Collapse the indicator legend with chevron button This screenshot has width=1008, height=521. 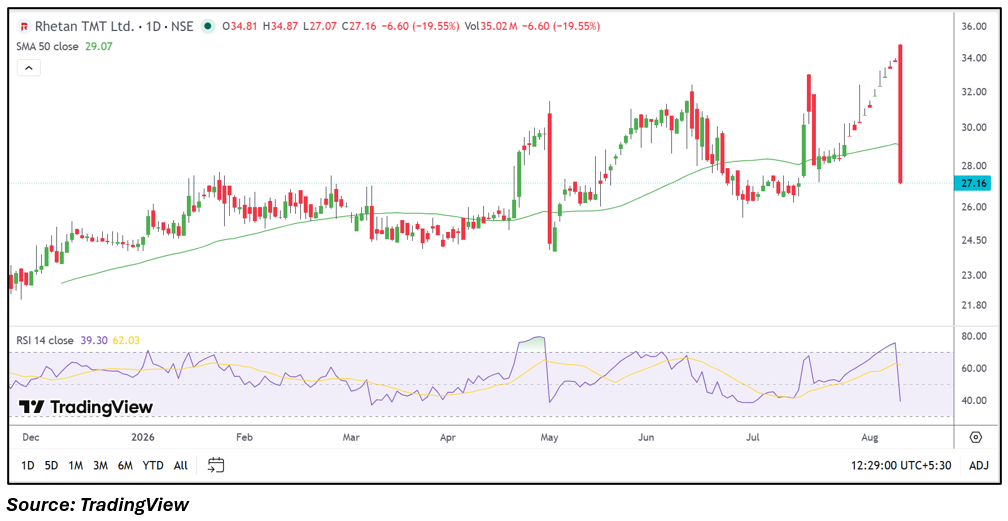29,67
